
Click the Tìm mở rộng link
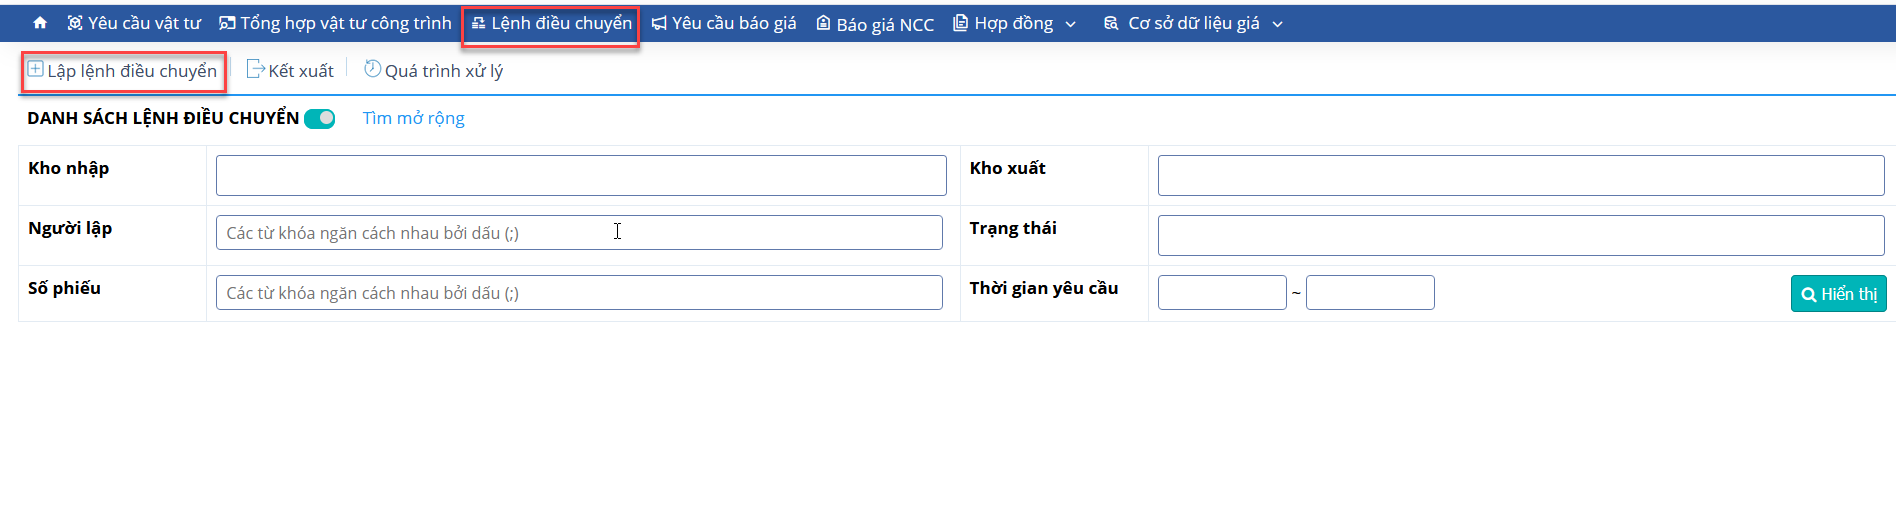[x=413, y=118]
